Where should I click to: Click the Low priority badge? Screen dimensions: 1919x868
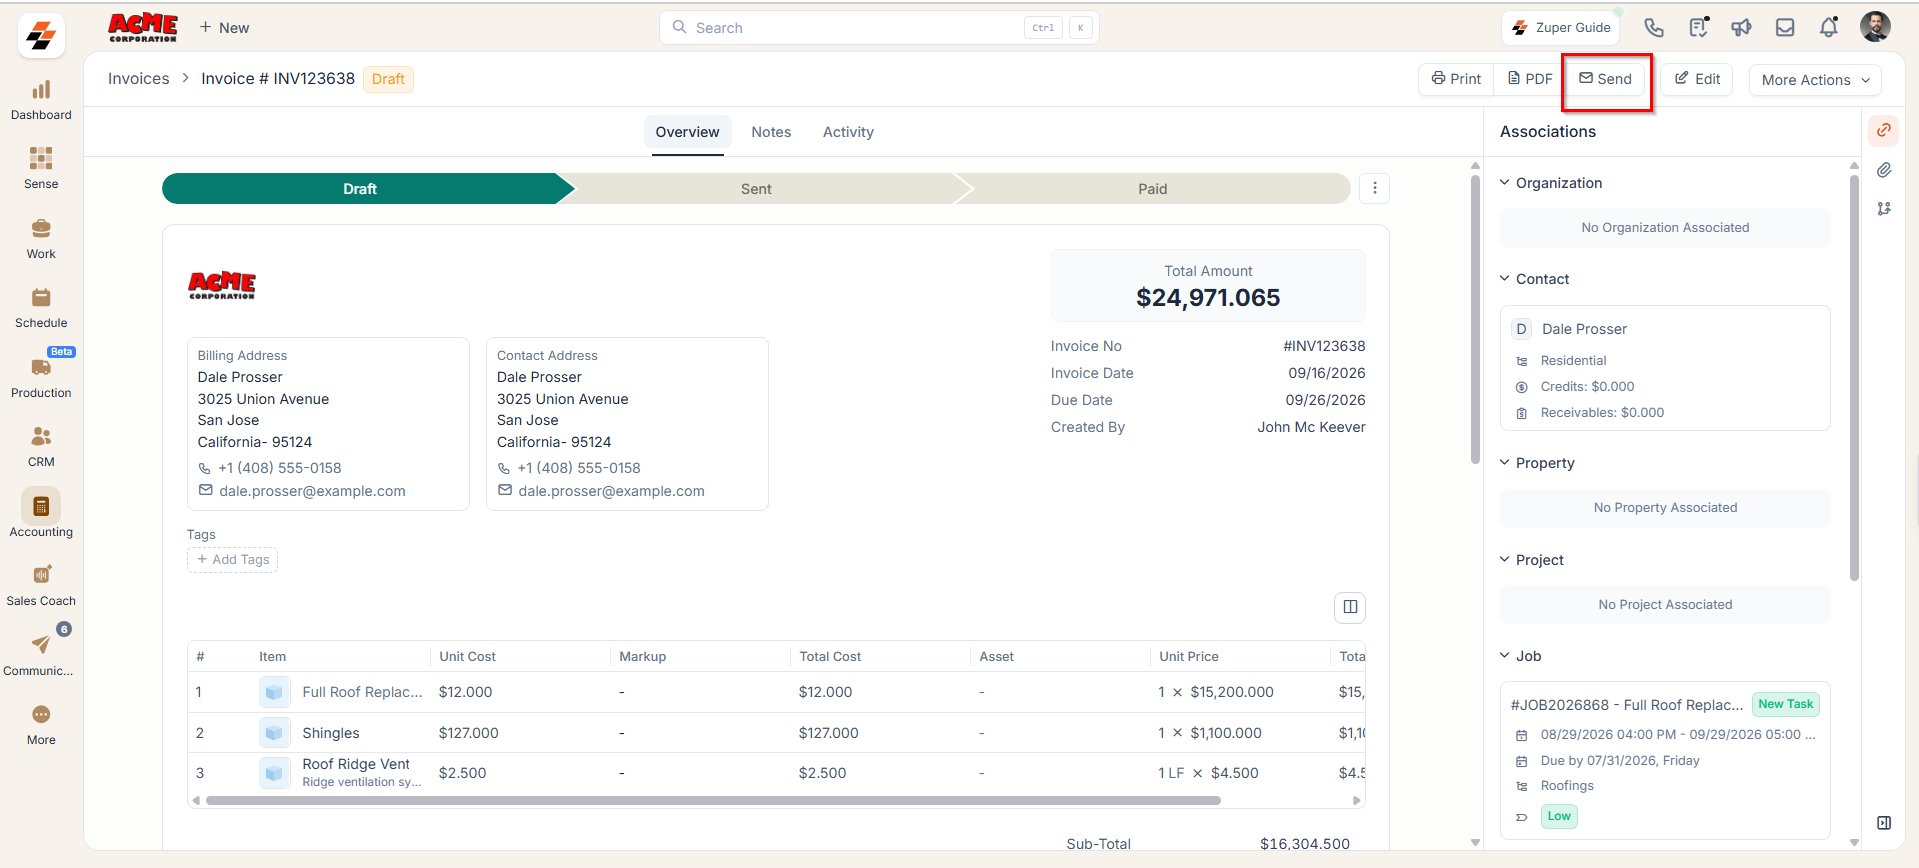click(1559, 816)
